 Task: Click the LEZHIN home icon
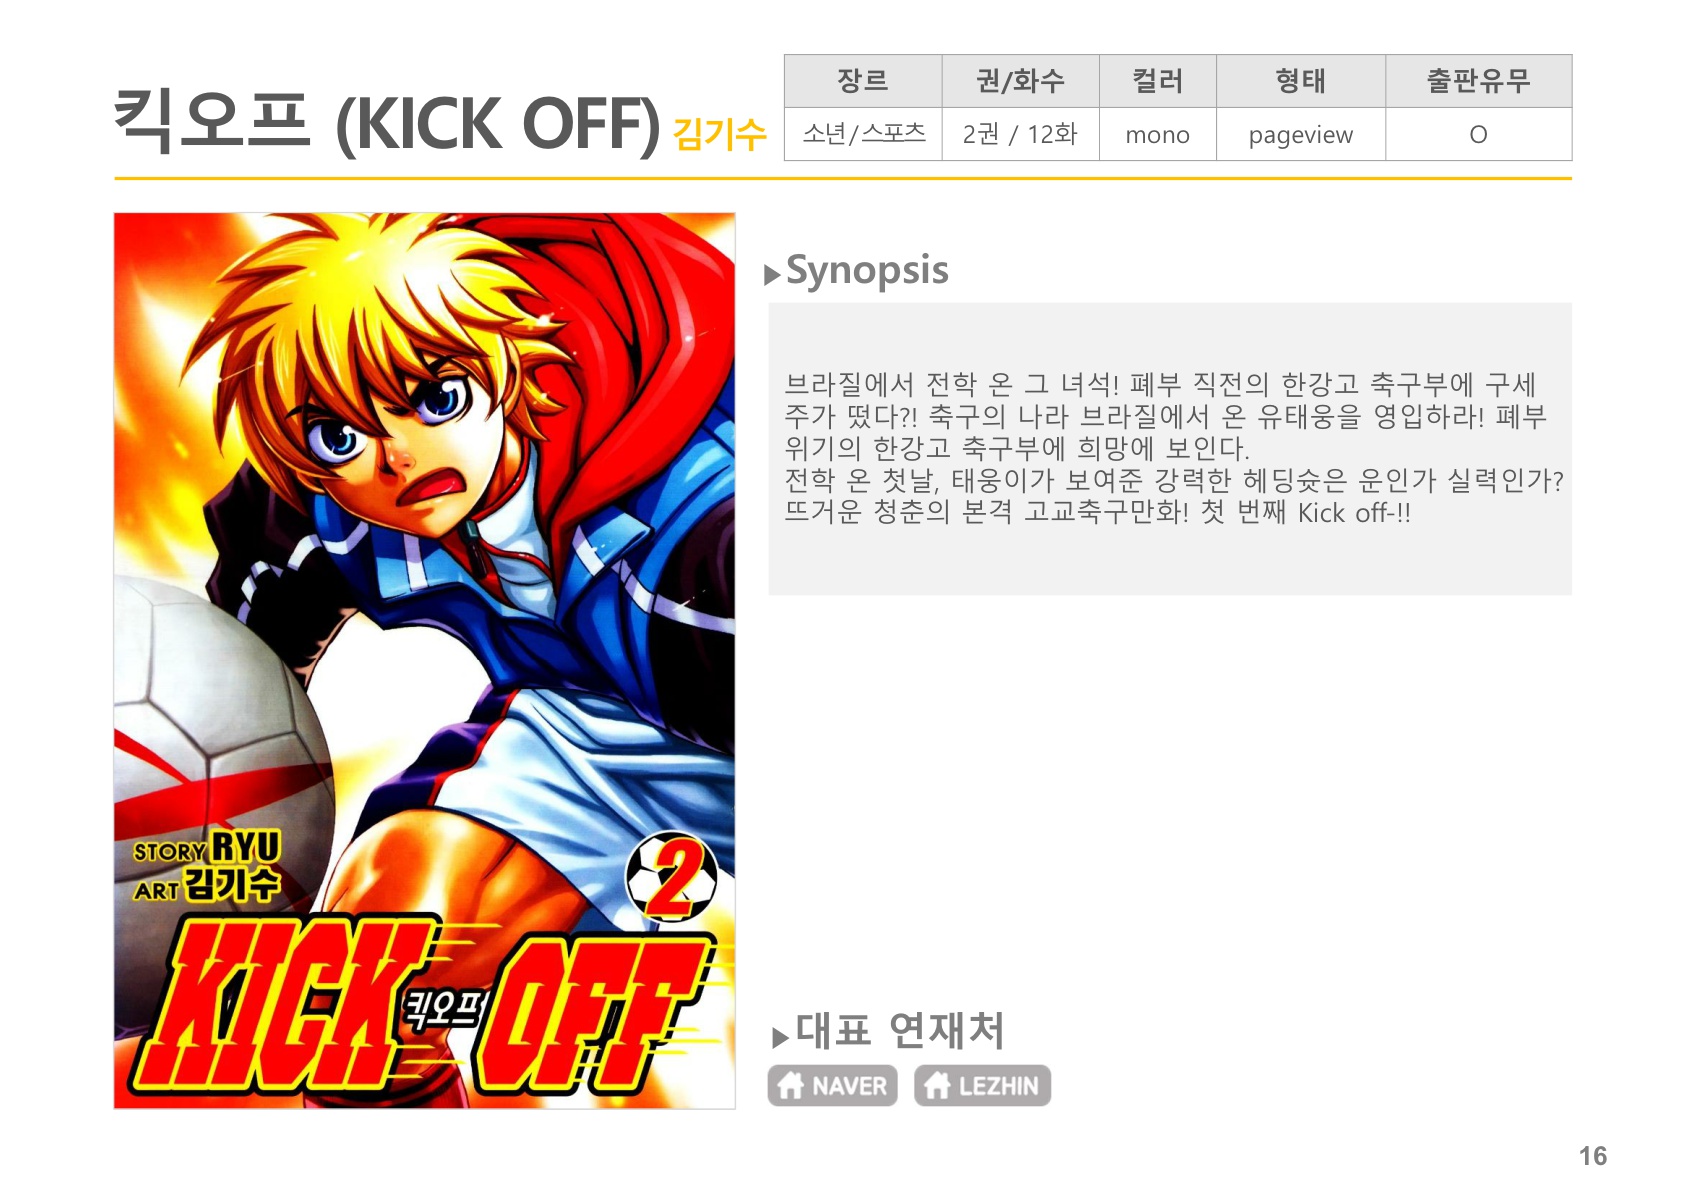point(937,1085)
